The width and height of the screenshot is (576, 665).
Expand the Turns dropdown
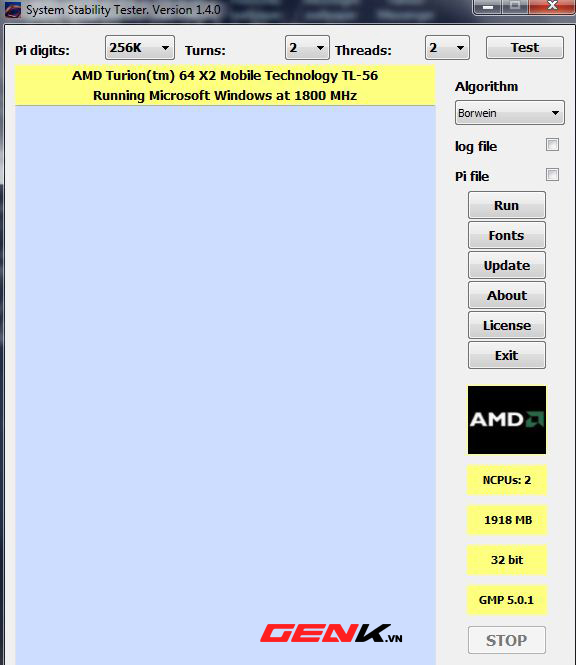tap(307, 48)
